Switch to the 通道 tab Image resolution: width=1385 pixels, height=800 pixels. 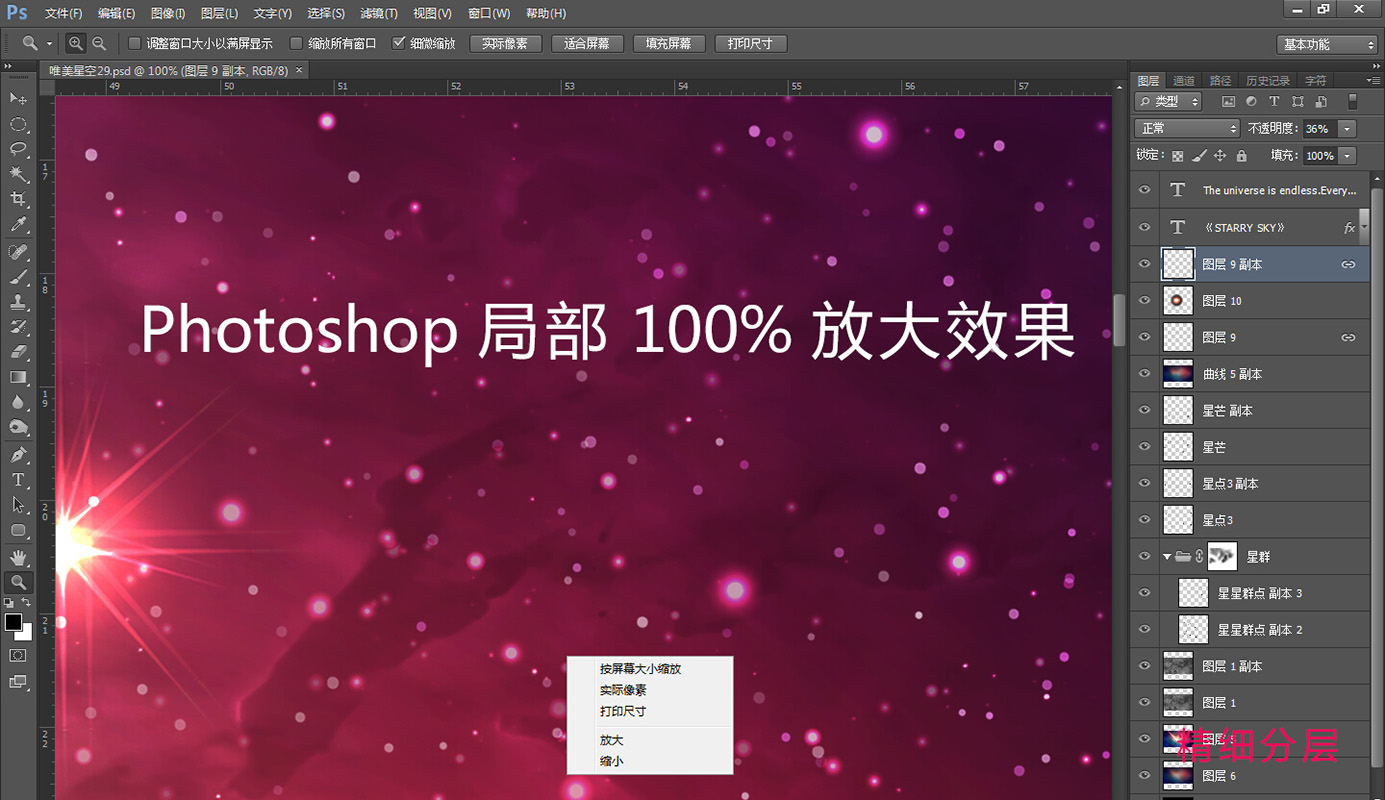[x=1184, y=81]
